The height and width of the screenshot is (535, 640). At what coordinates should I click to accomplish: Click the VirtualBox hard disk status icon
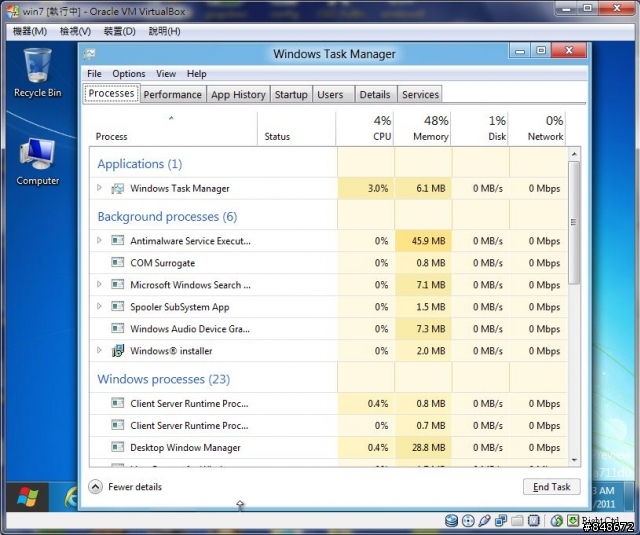coord(451,520)
